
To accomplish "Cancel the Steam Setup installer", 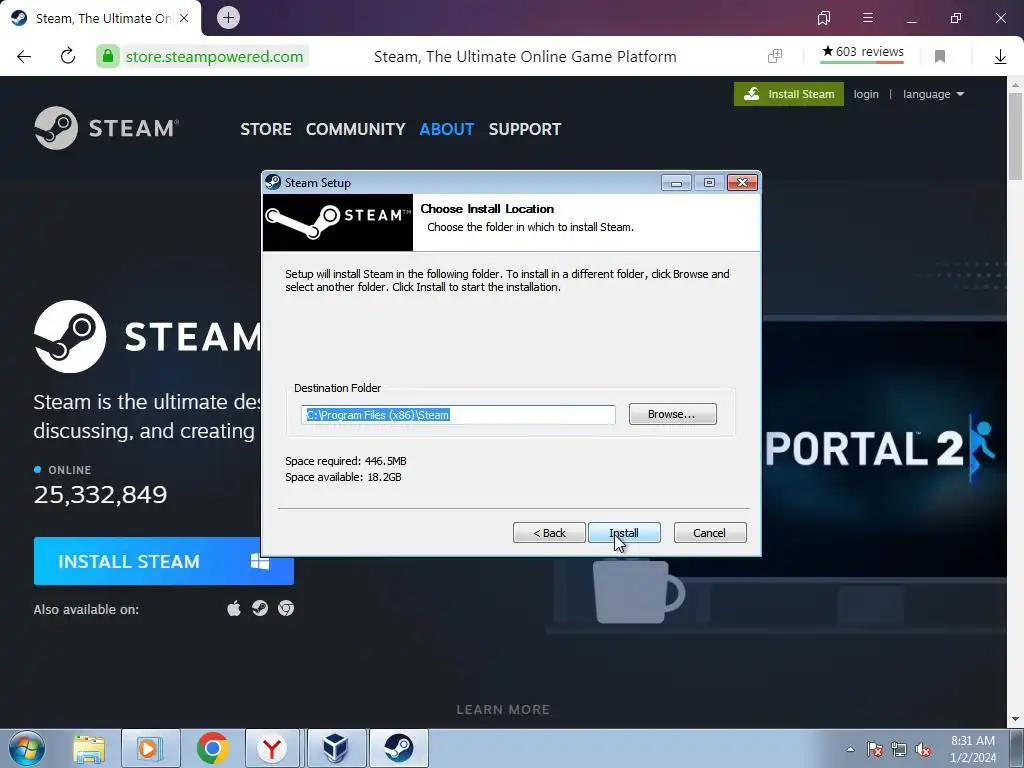I will point(710,533).
